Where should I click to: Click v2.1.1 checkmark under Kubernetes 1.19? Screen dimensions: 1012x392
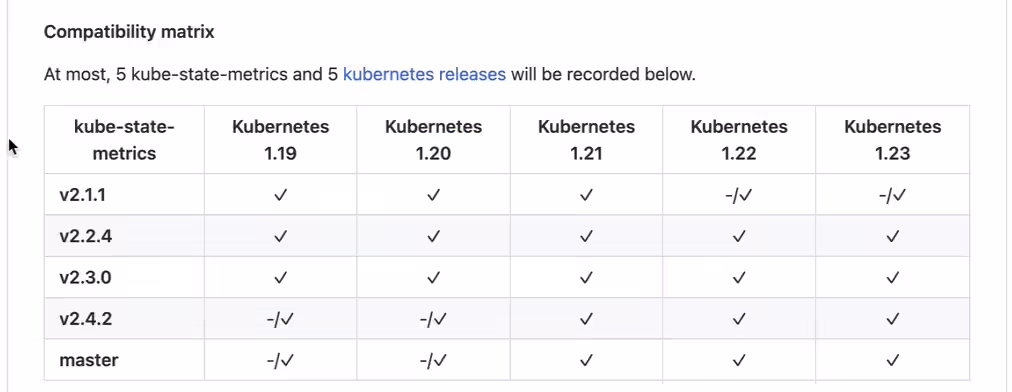280,195
